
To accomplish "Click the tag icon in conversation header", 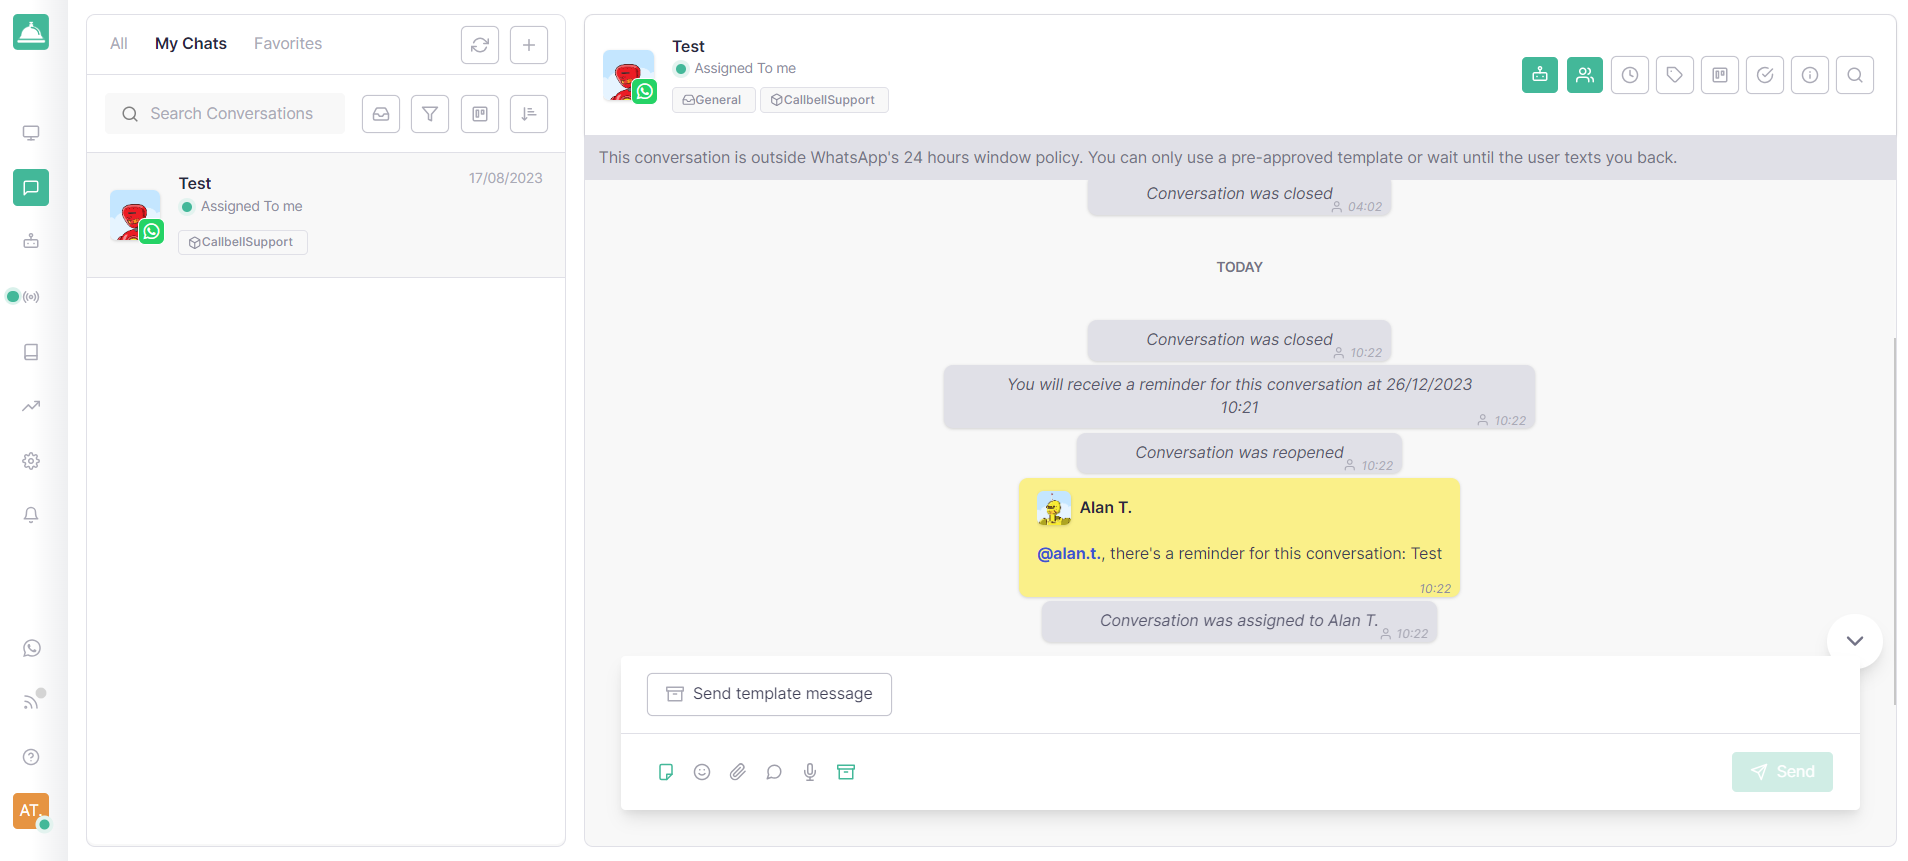I will click(x=1675, y=75).
